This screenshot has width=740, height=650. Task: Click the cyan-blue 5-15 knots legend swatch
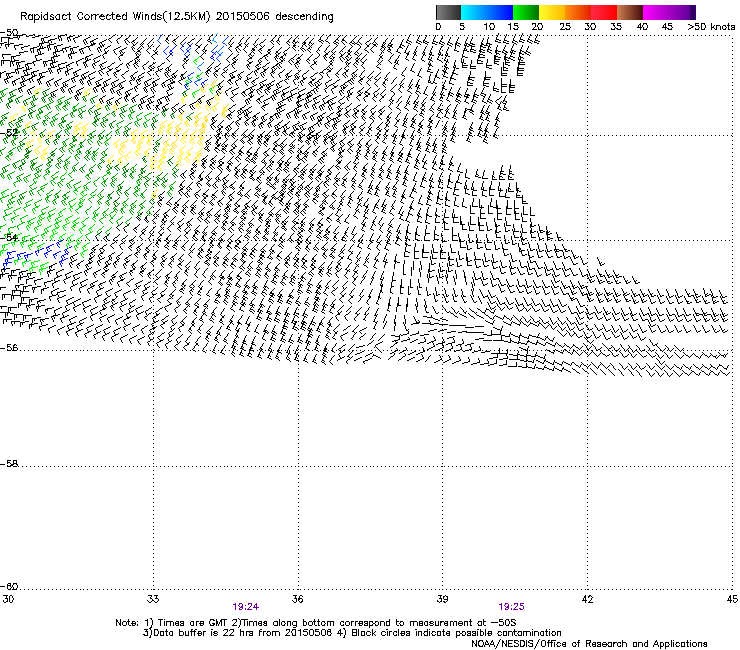point(487,12)
